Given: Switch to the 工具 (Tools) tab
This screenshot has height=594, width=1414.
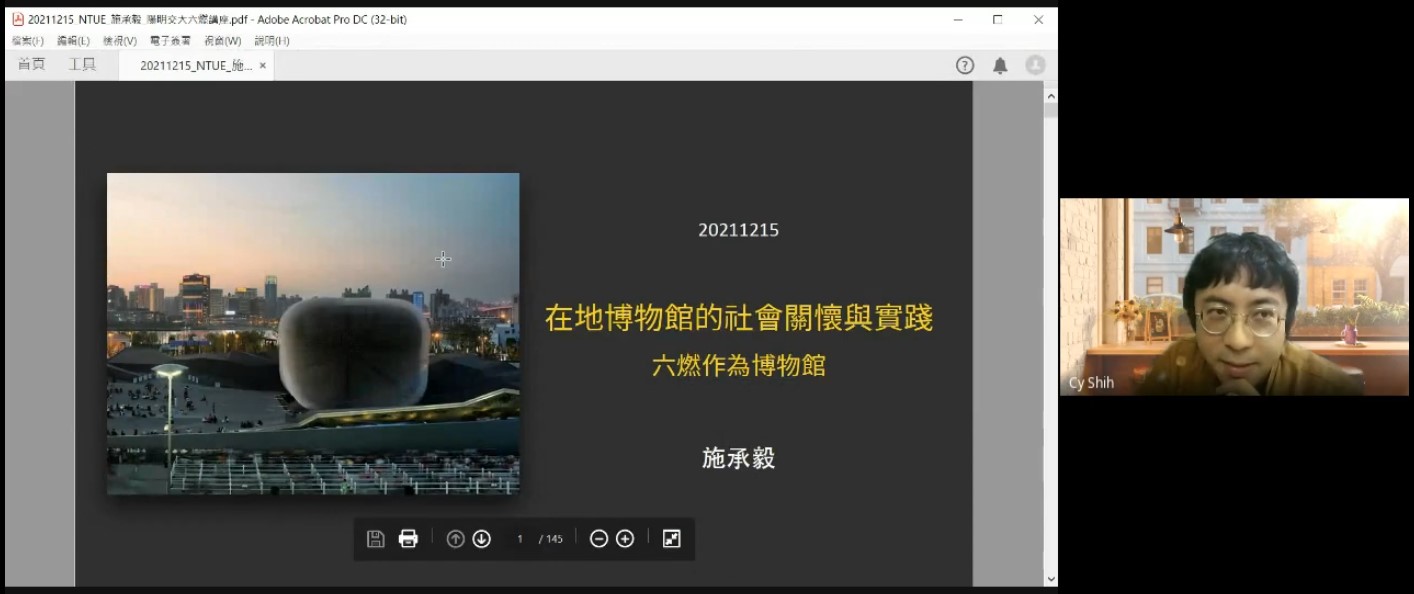Looking at the screenshot, I should [x=82, y=65].
